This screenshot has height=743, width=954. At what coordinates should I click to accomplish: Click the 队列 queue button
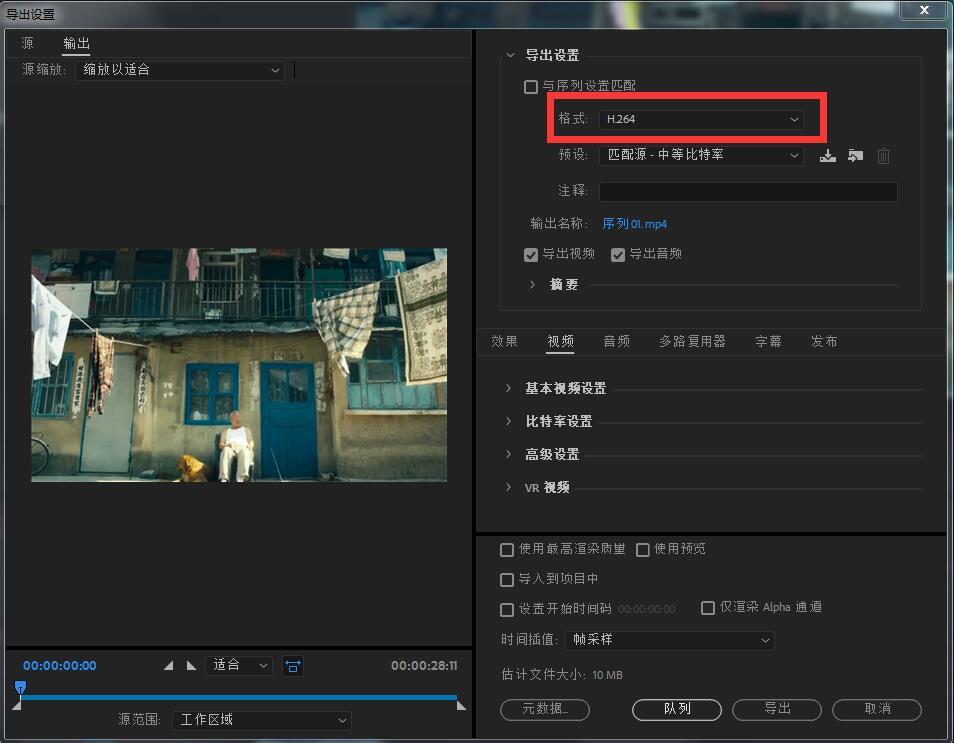pyautogui.click(x=676, y=710)
